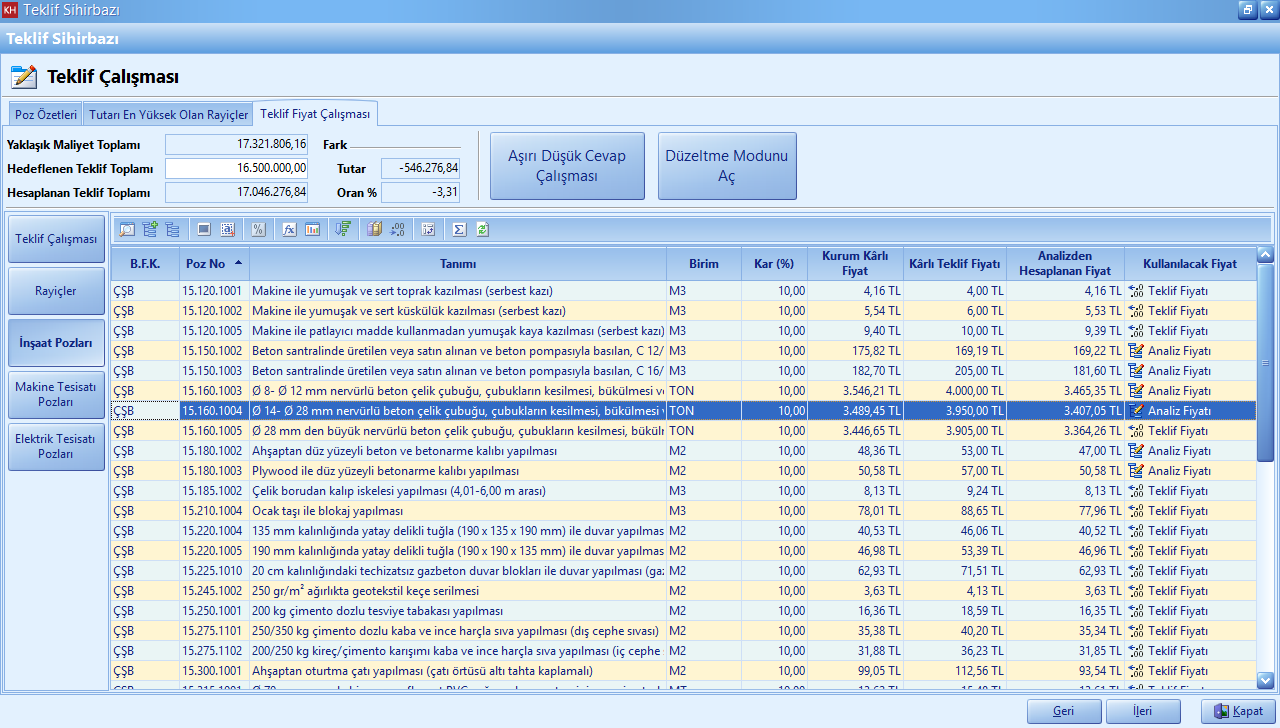This screenshot has width=1280, height=728.
Task: Click the decimal places icon
Action: coord(397,229)
